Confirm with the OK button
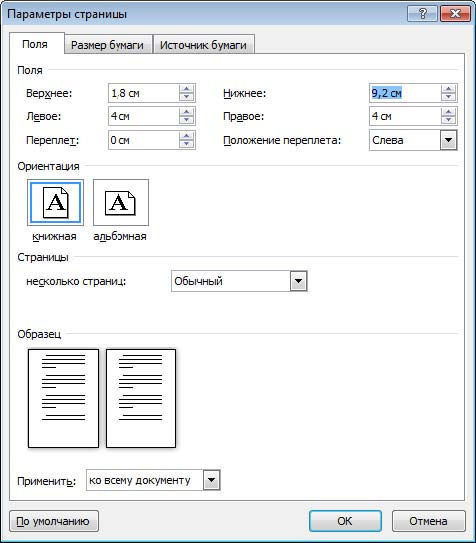 345,521
